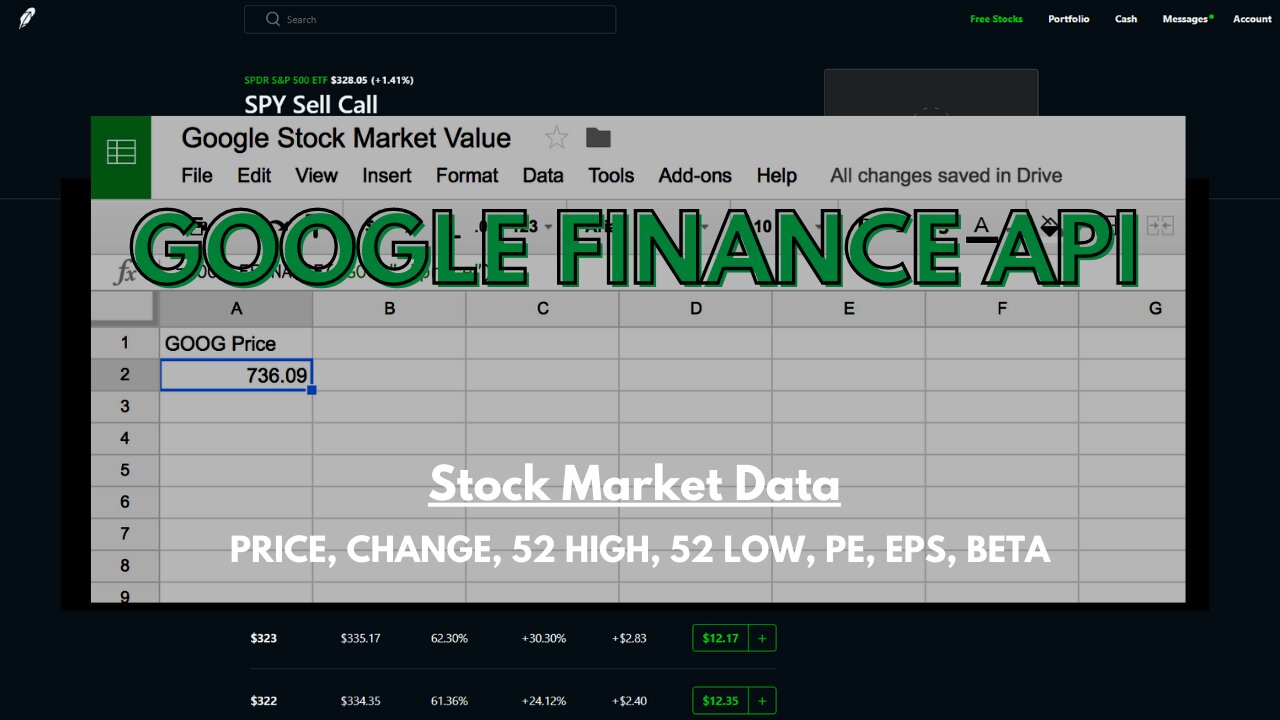
Task: Open the Edit menu
Action: 254,175
